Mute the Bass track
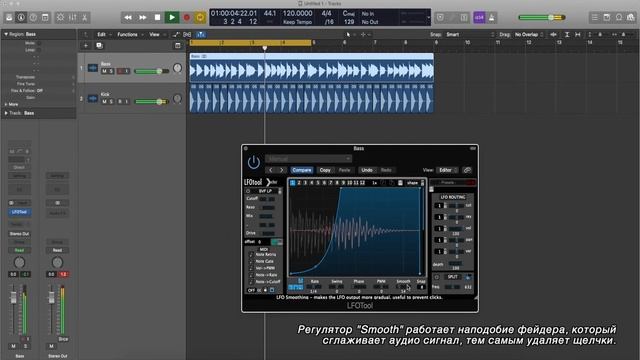 click(104, 71)
